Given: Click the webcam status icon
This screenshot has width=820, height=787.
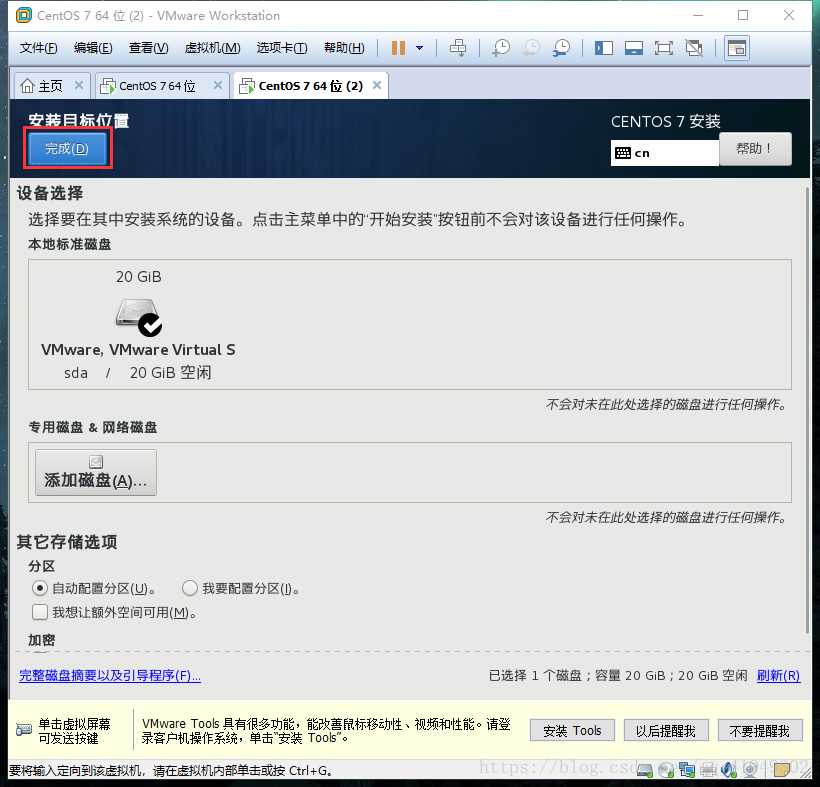Looking at the screenshot, I should 750,770.
